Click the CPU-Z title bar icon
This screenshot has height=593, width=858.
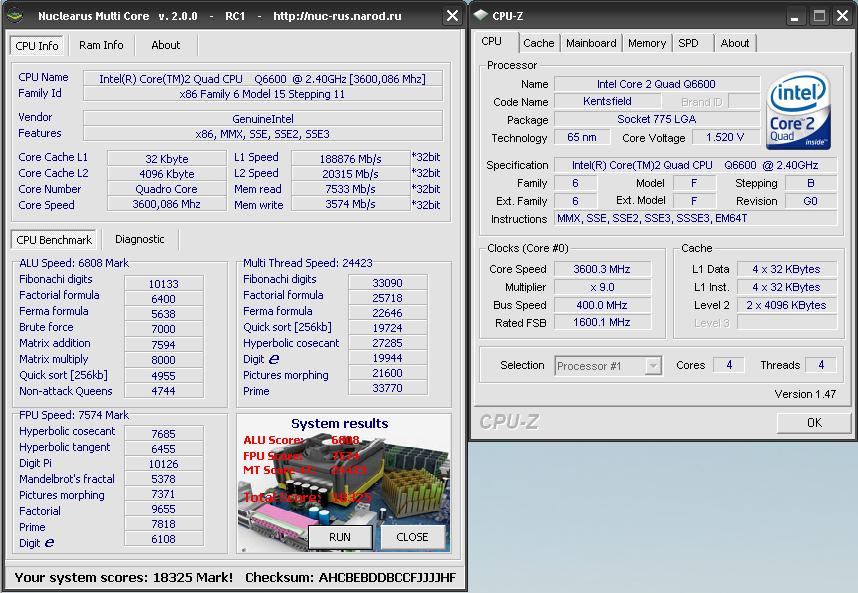click(481, 15)
